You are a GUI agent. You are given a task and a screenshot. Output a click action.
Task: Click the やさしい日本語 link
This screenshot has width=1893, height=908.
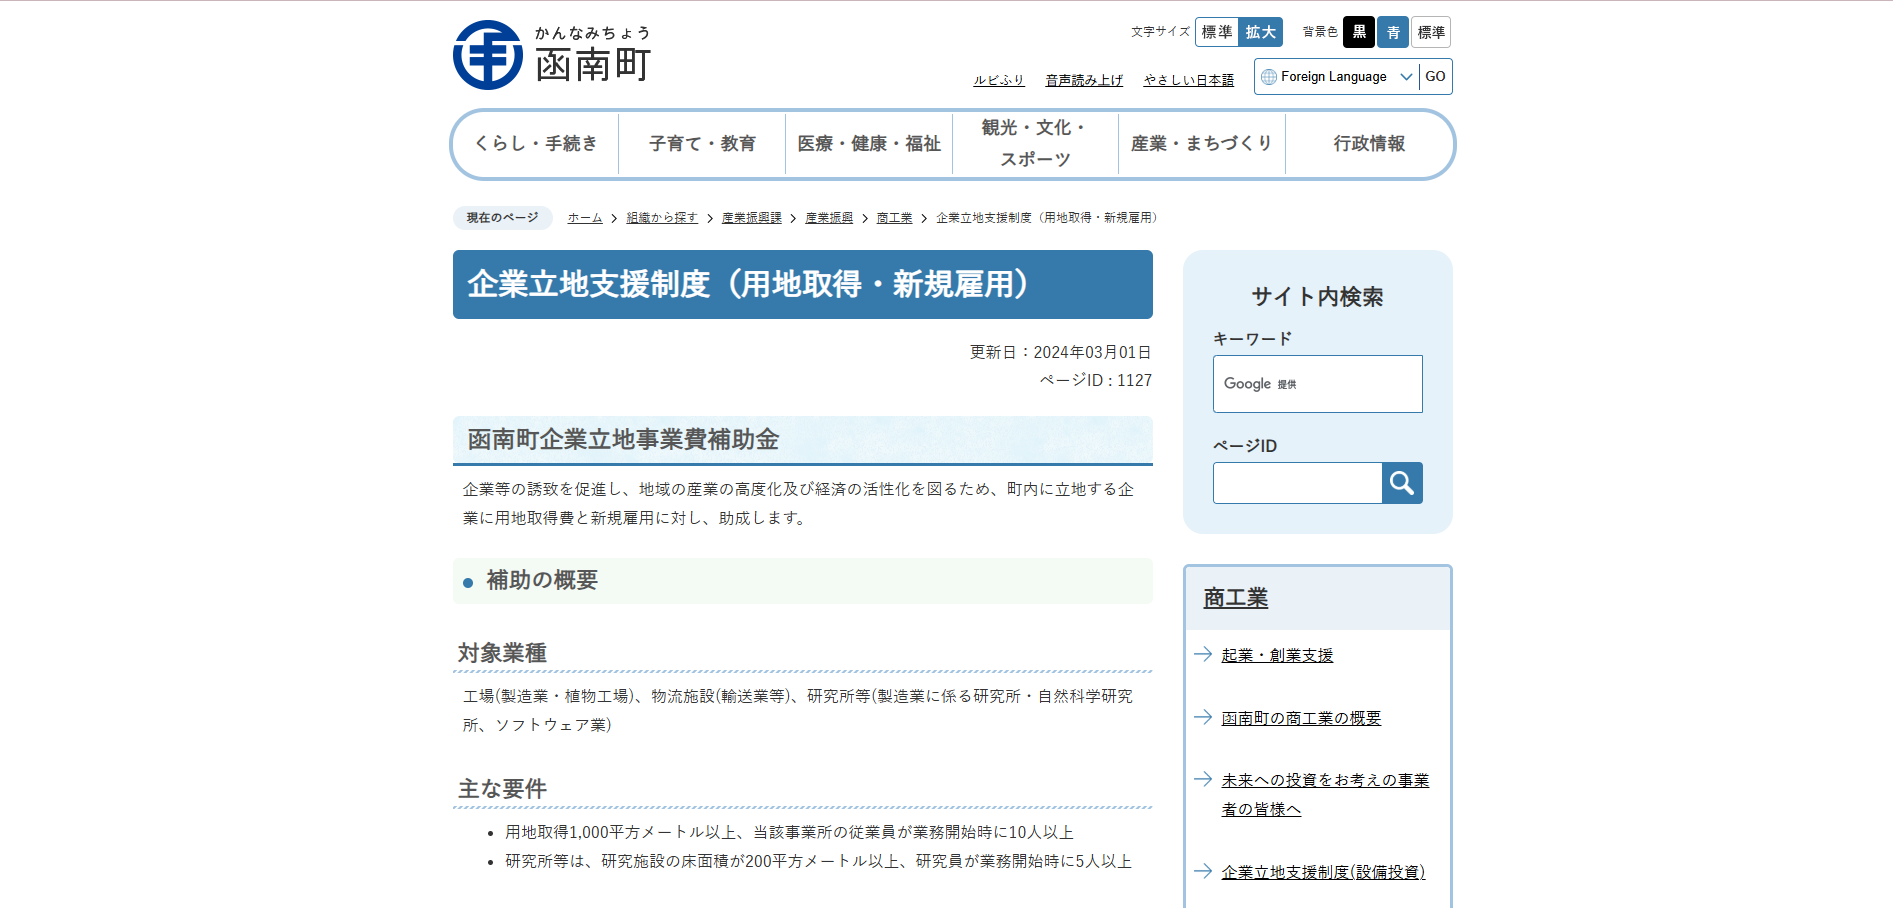[1189, 80]
